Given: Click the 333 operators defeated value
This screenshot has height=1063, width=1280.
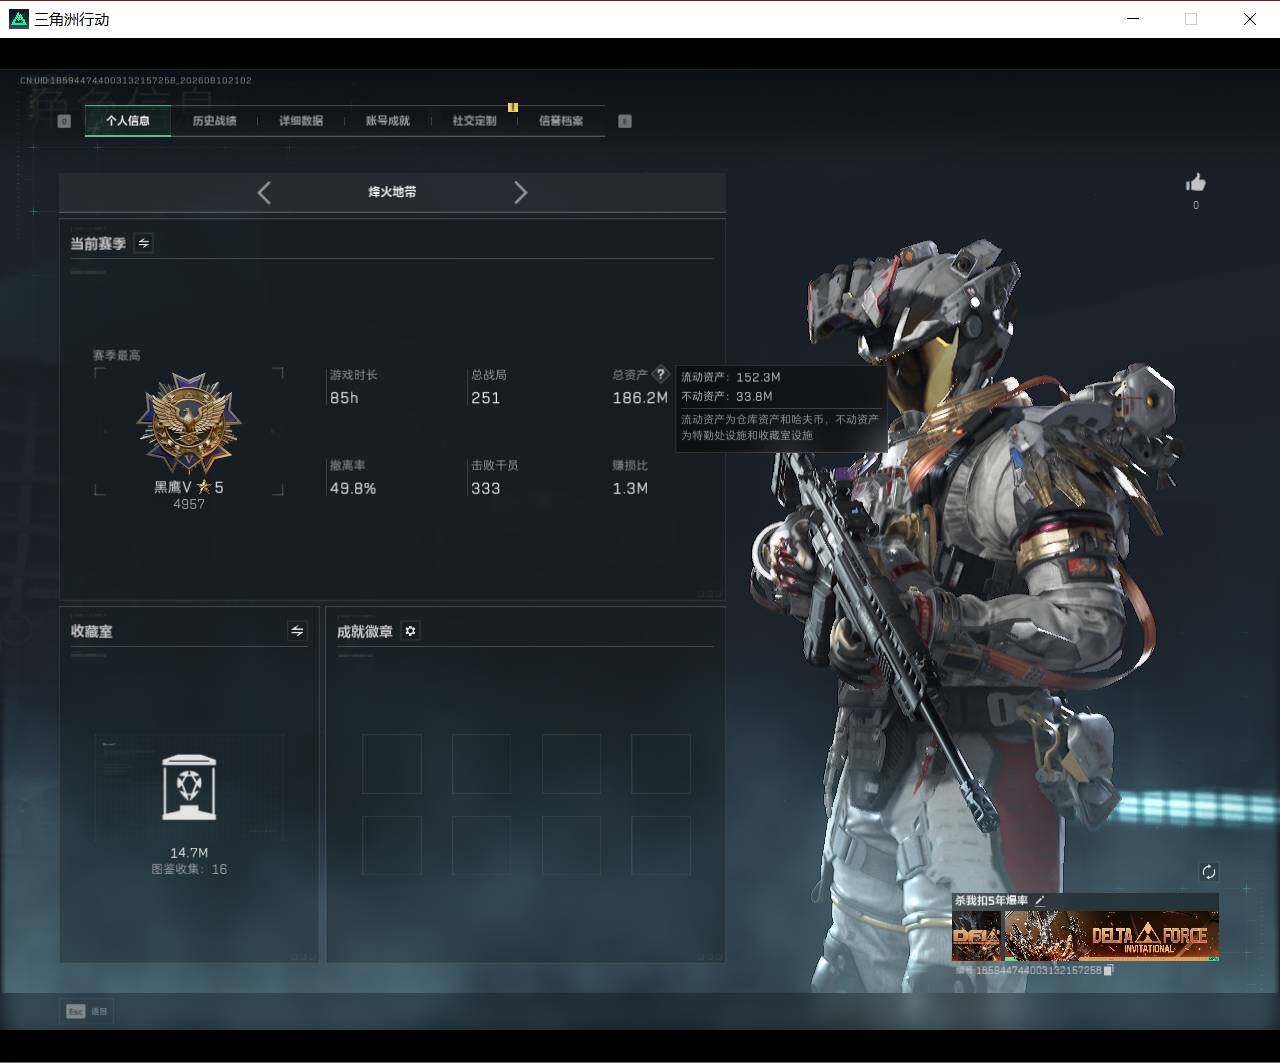Looking at the screenshot, I should click(x=485, y=489).
